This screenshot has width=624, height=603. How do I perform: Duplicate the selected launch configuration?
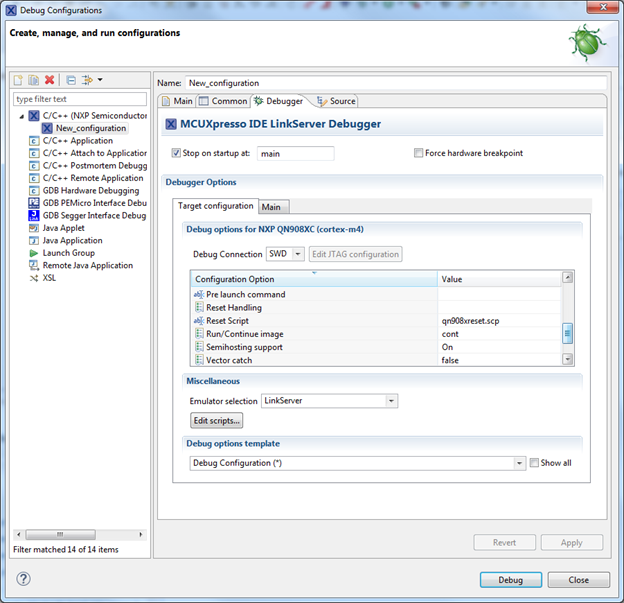coord(34,80)
